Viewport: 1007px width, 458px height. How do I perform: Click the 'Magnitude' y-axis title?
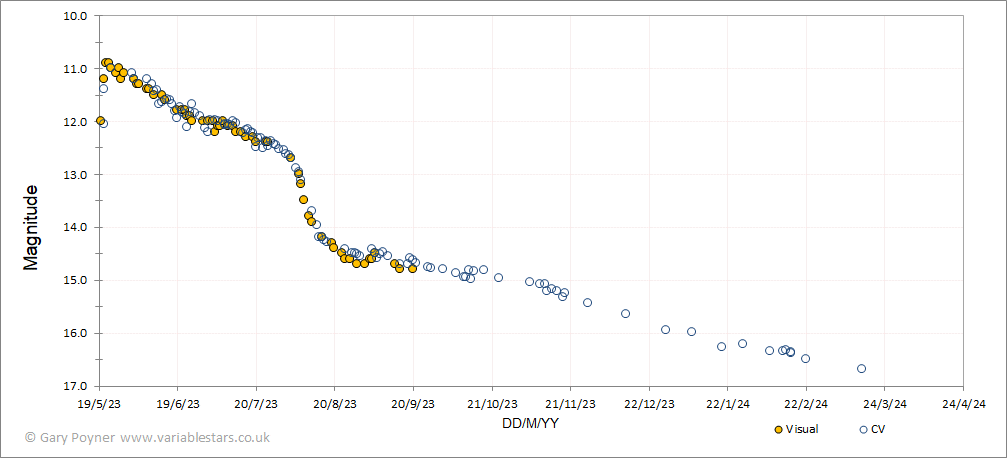pyautogui.click(x=30, y=227)
